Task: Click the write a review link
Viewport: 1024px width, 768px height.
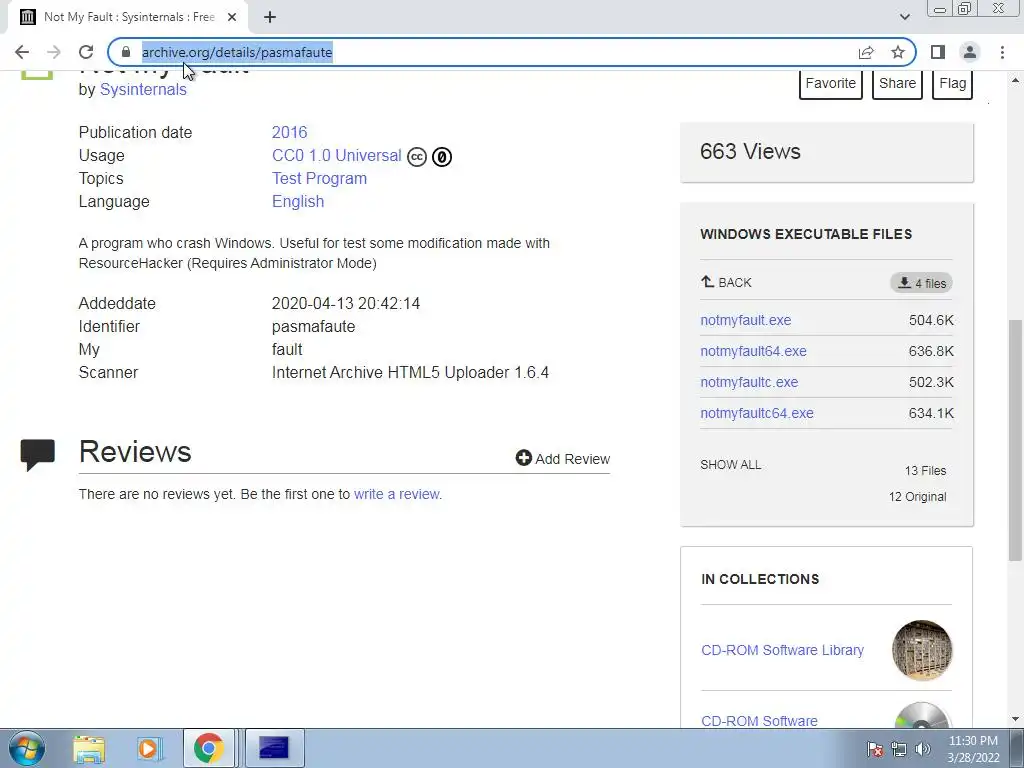Action: [398, 494]
